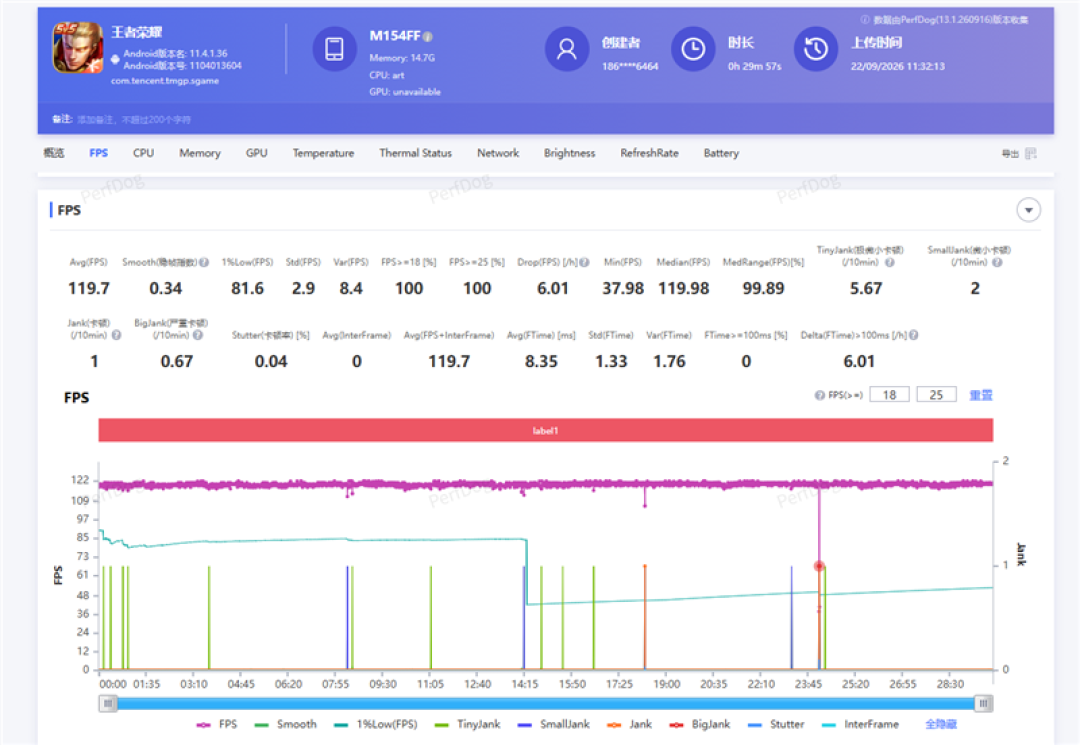Image resolution: width=1080 pixels, height=745 pixels.
Task: Click the upload time history icon
Action: click(x=816, y=49)
